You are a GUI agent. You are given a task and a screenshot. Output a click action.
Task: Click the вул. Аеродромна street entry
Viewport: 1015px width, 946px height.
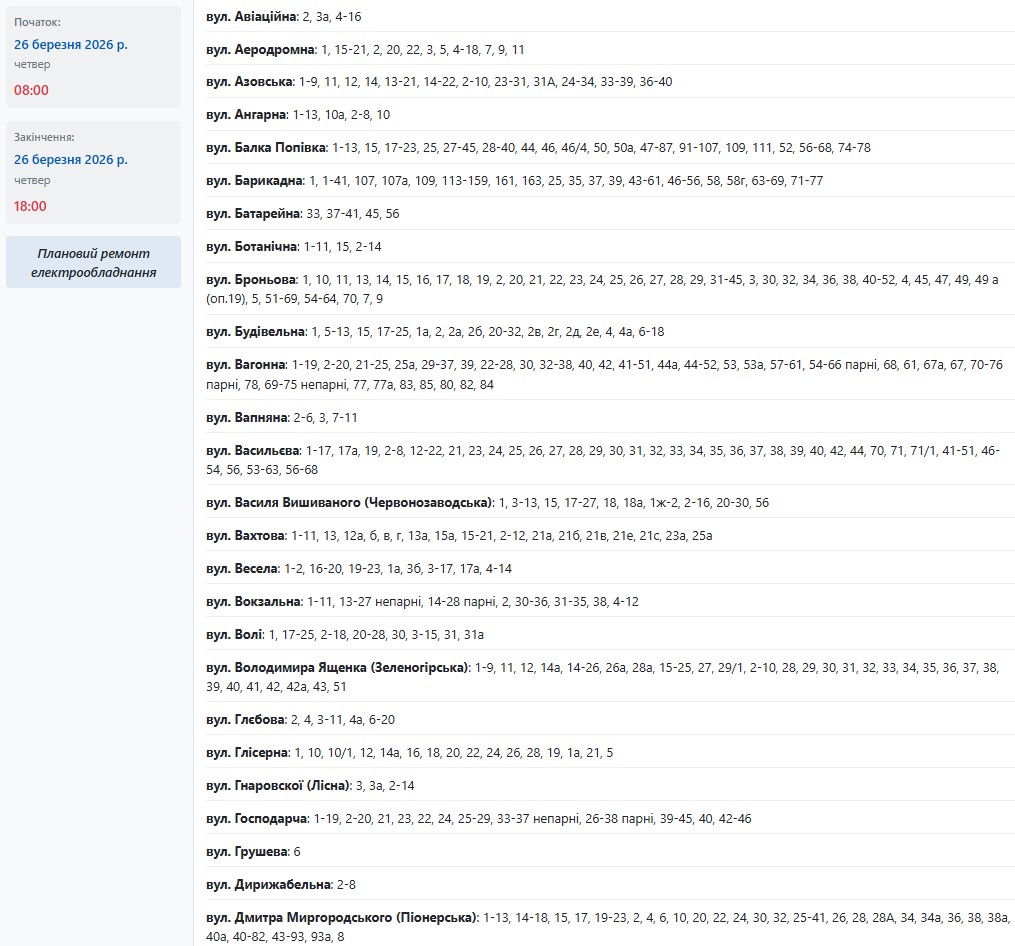tap(260, 49)
